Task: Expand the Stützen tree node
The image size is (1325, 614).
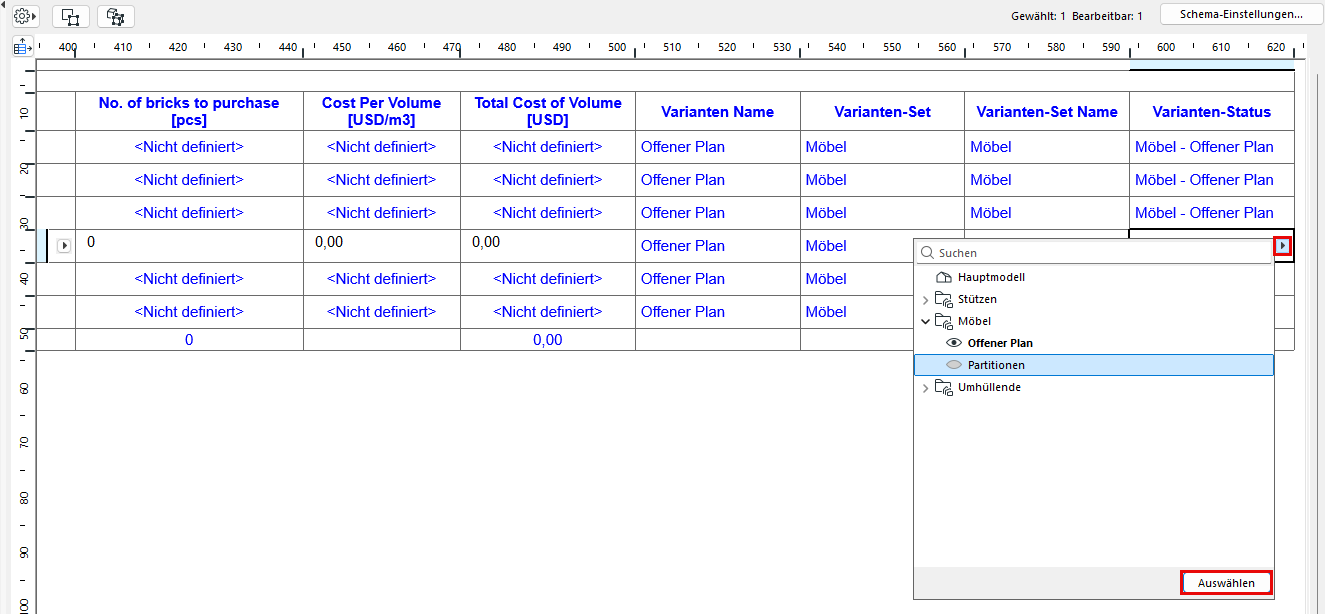Action: pos(925,299)
